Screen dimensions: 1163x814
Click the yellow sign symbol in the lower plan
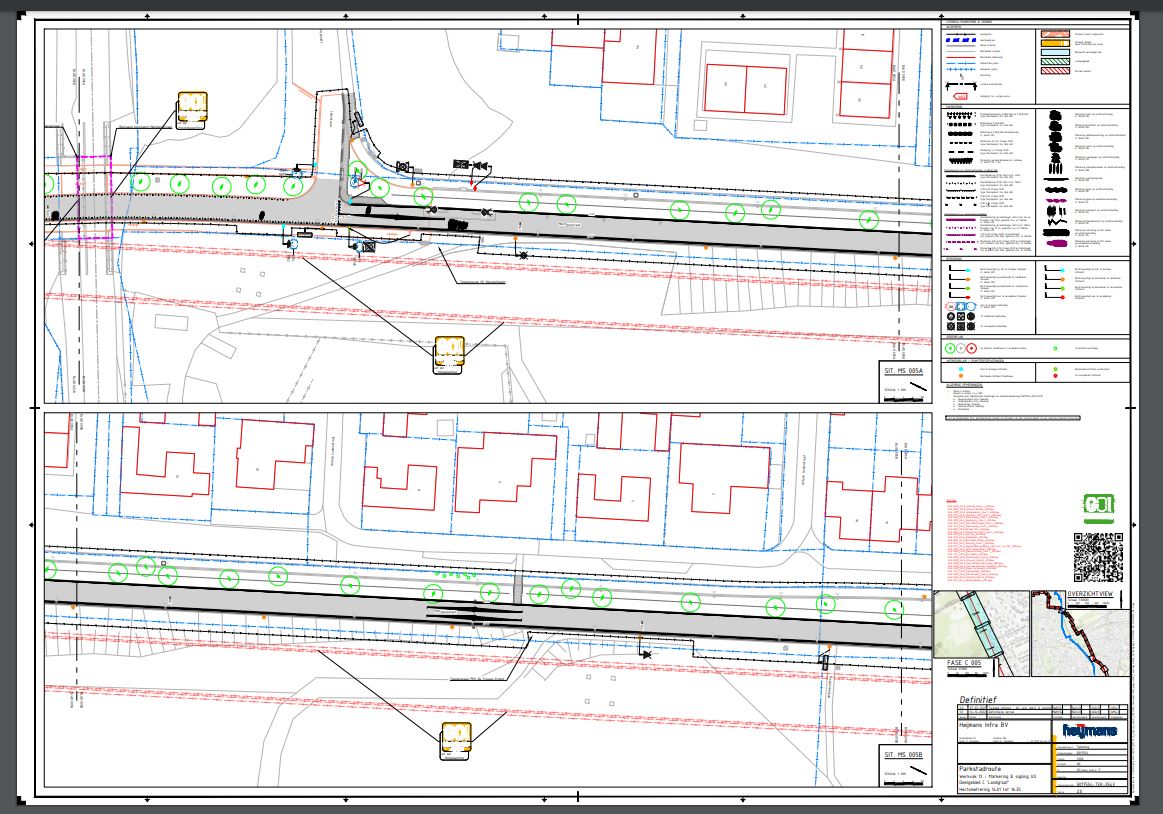click(x=456, y=739)
